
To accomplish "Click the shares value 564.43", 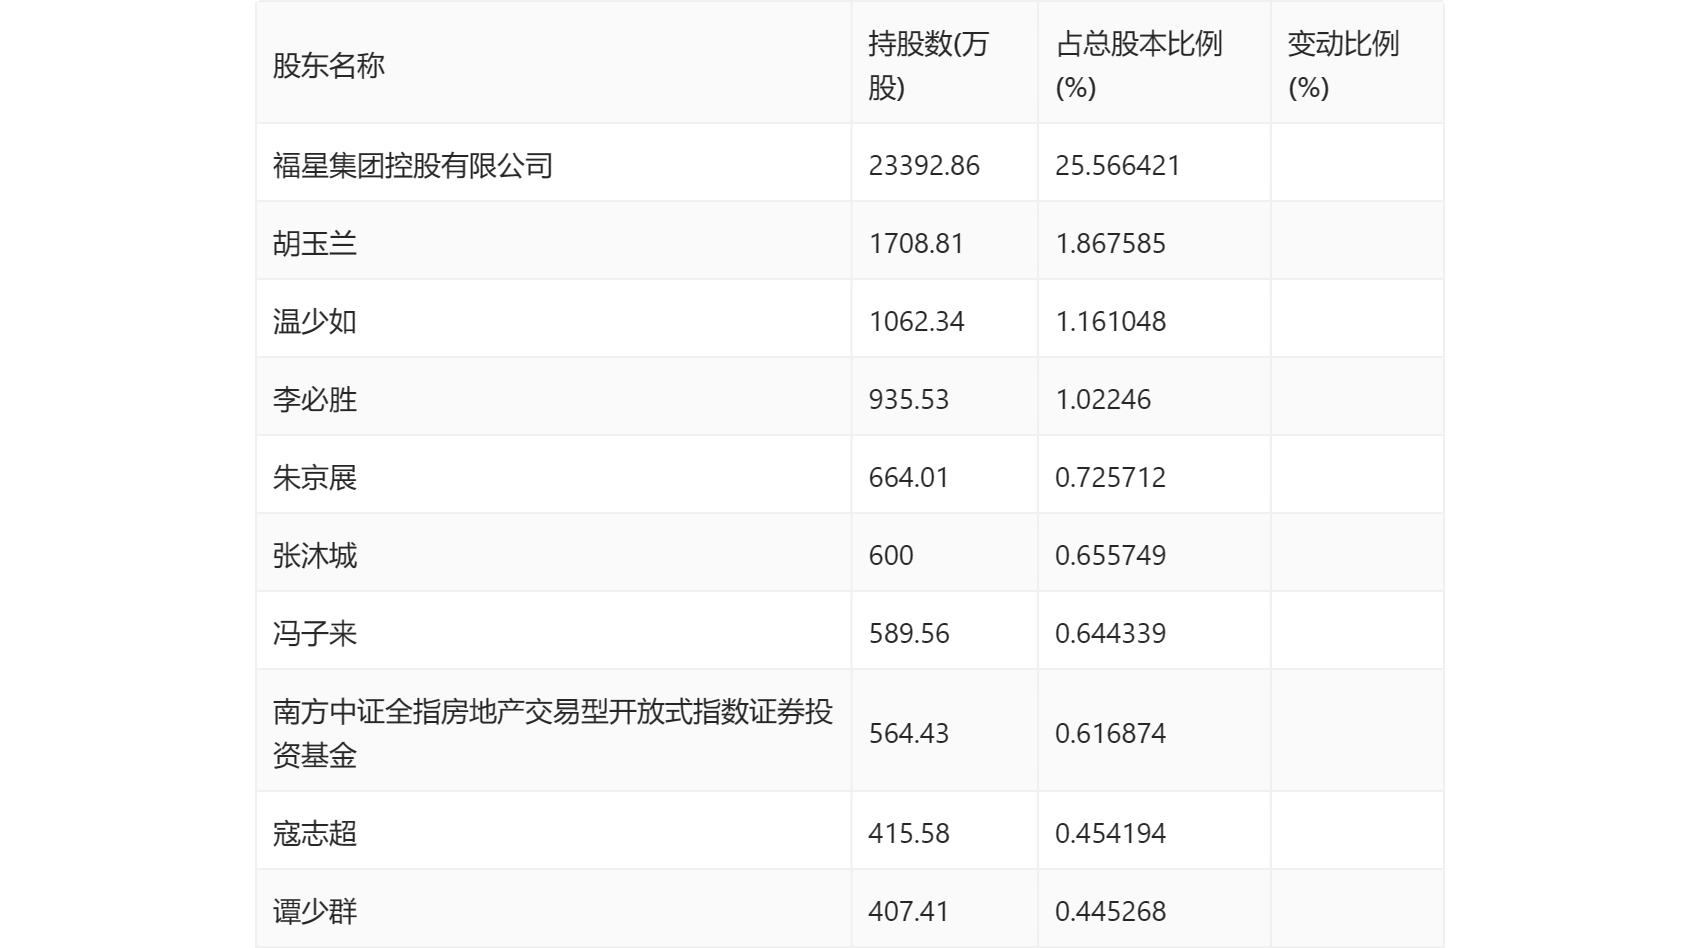I will [909, 734].
